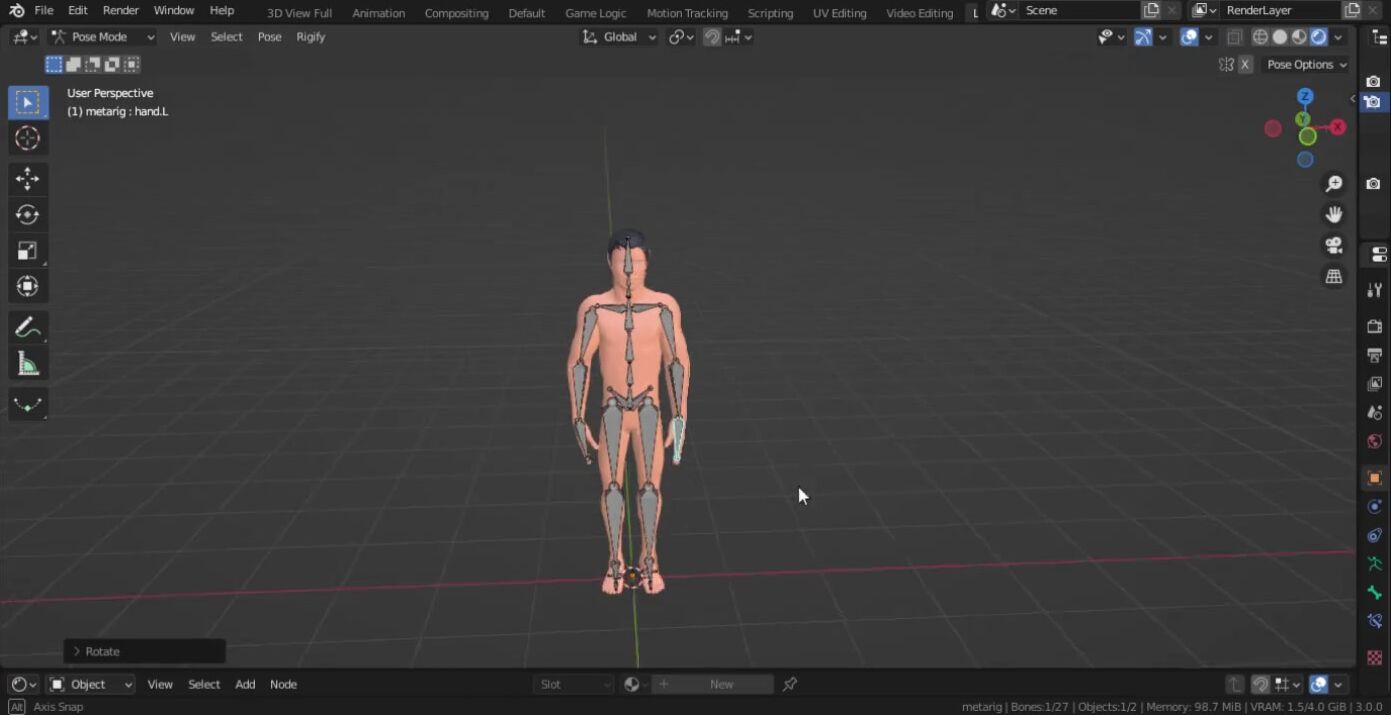Click the Scene name field
The image size is (1391, 715).
(1078, 10)
